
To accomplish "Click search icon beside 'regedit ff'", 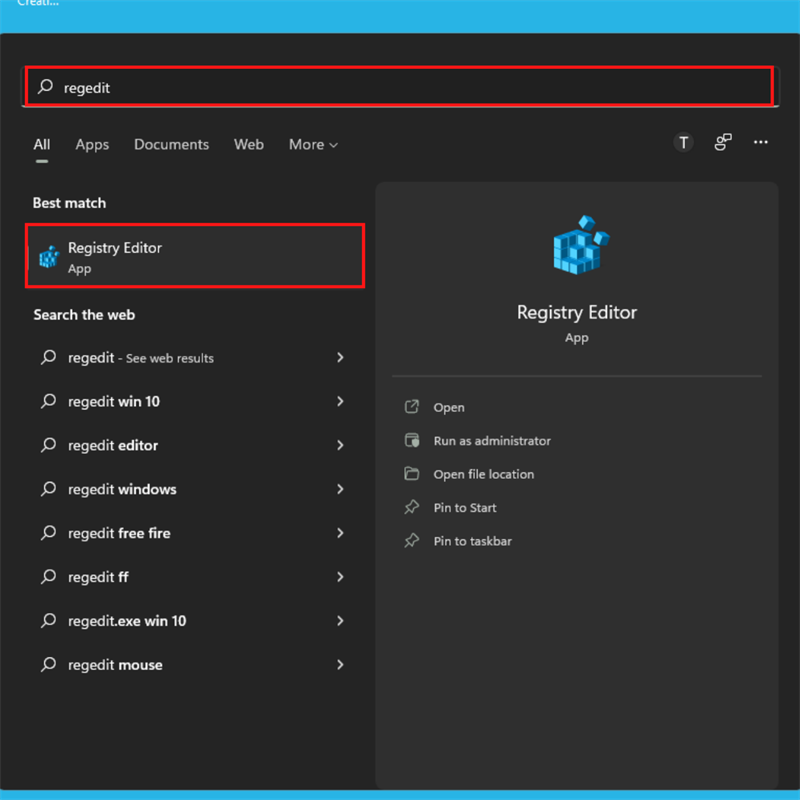I will tap(48, 577).
